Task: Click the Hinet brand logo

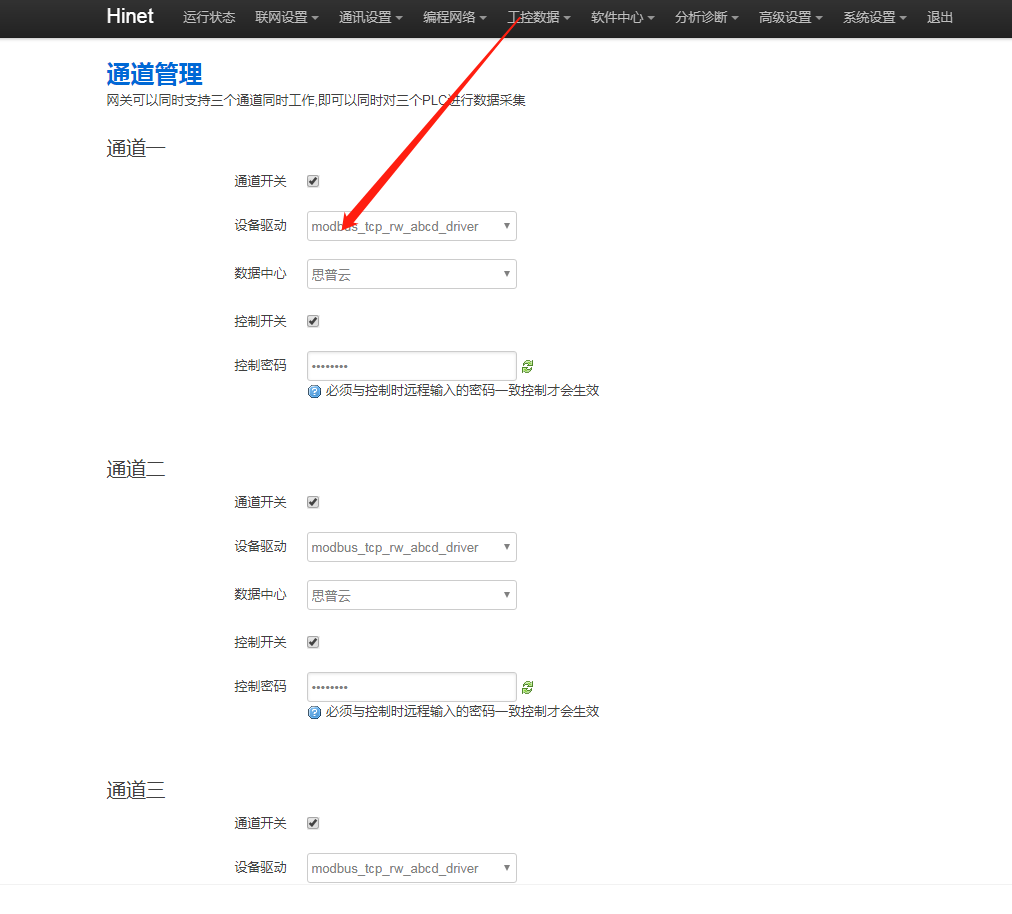Action: [130, 17]
